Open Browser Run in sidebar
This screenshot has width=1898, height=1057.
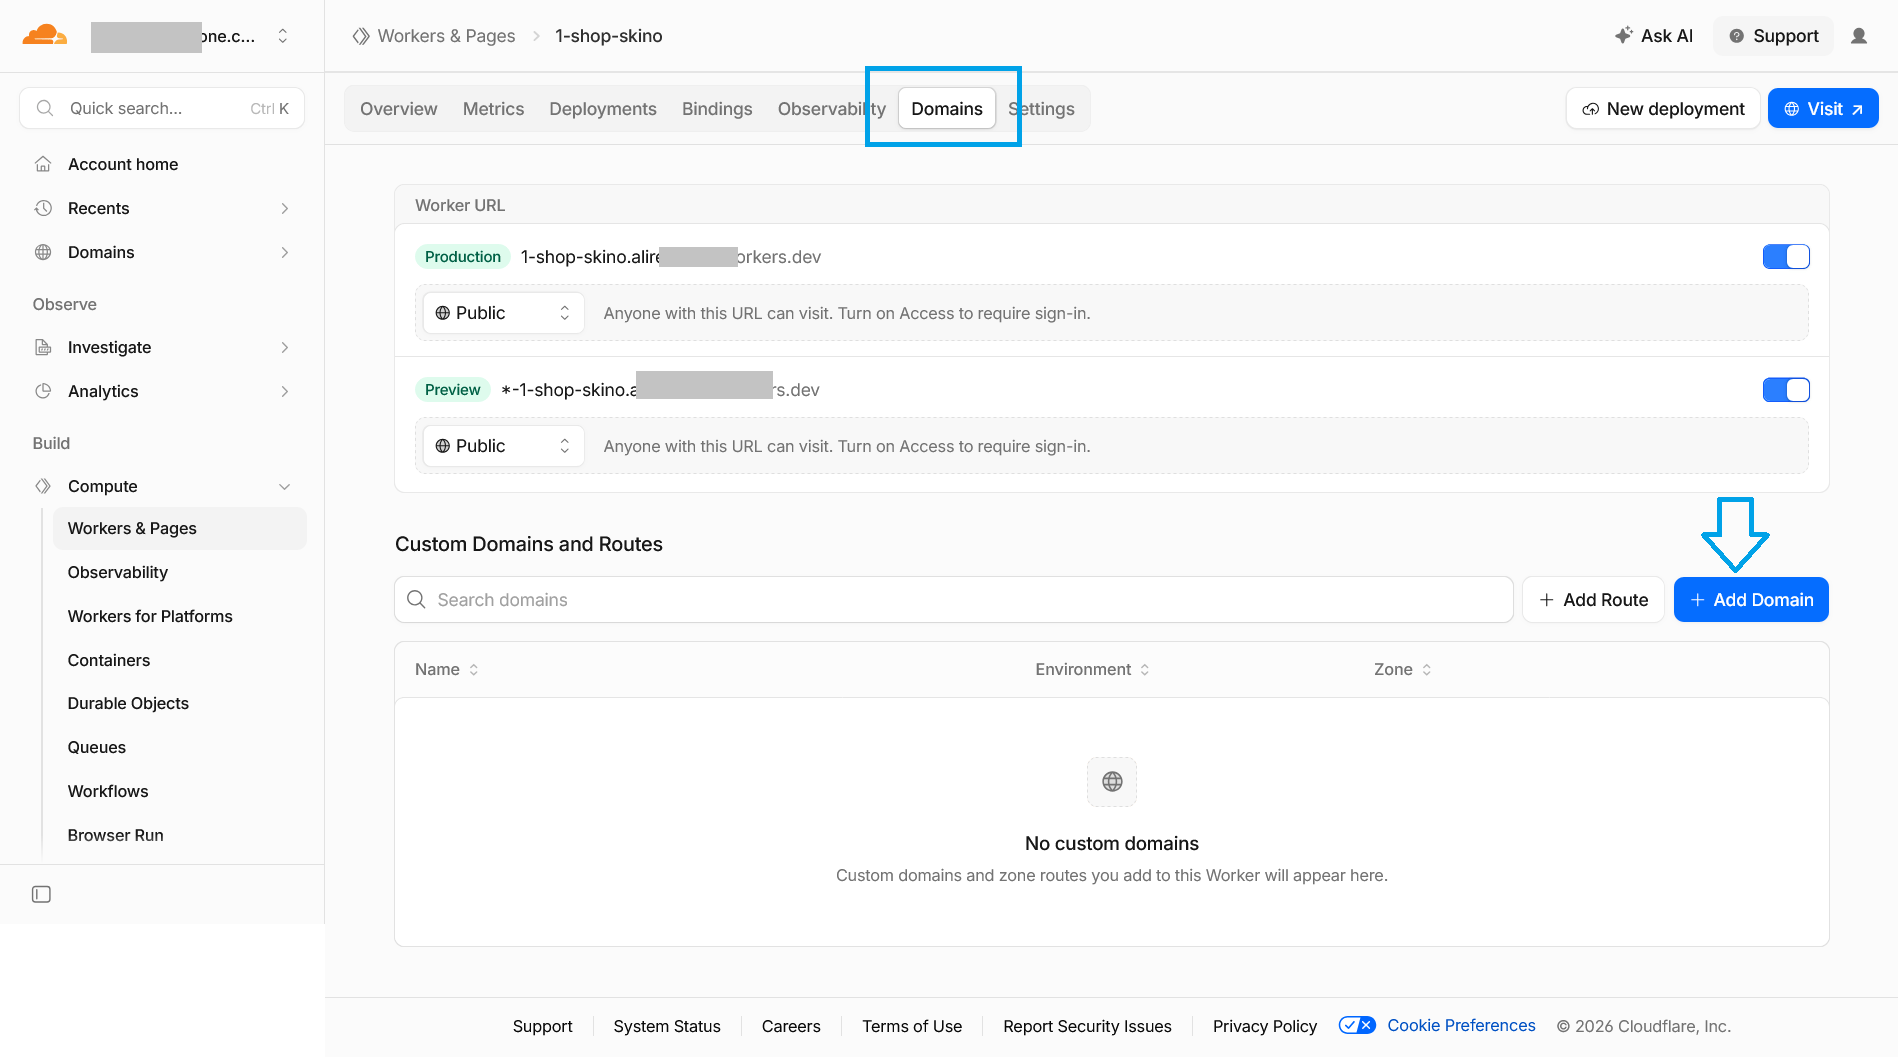116,835
